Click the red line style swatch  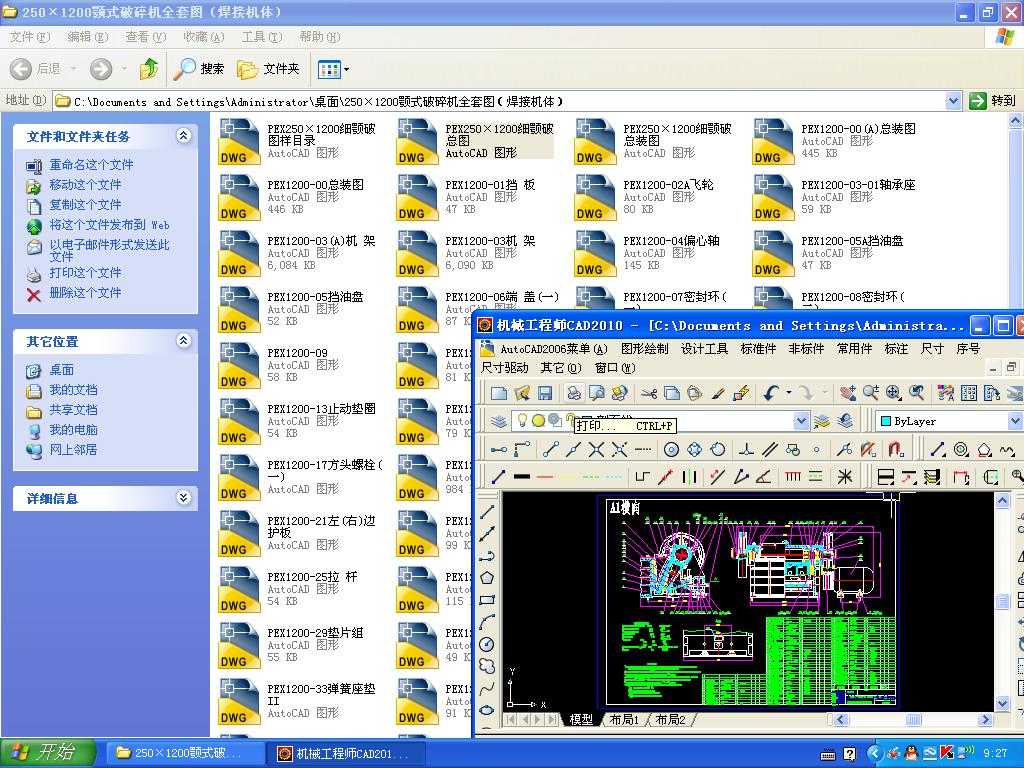coord(545,477)
